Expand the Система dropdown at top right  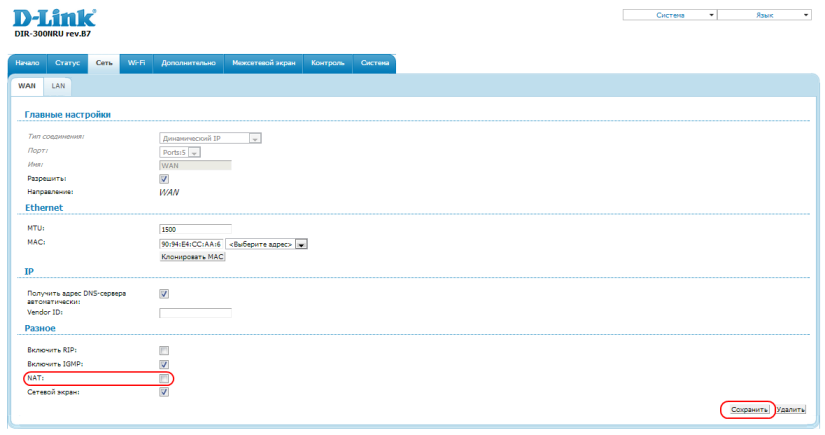[670, 15]
